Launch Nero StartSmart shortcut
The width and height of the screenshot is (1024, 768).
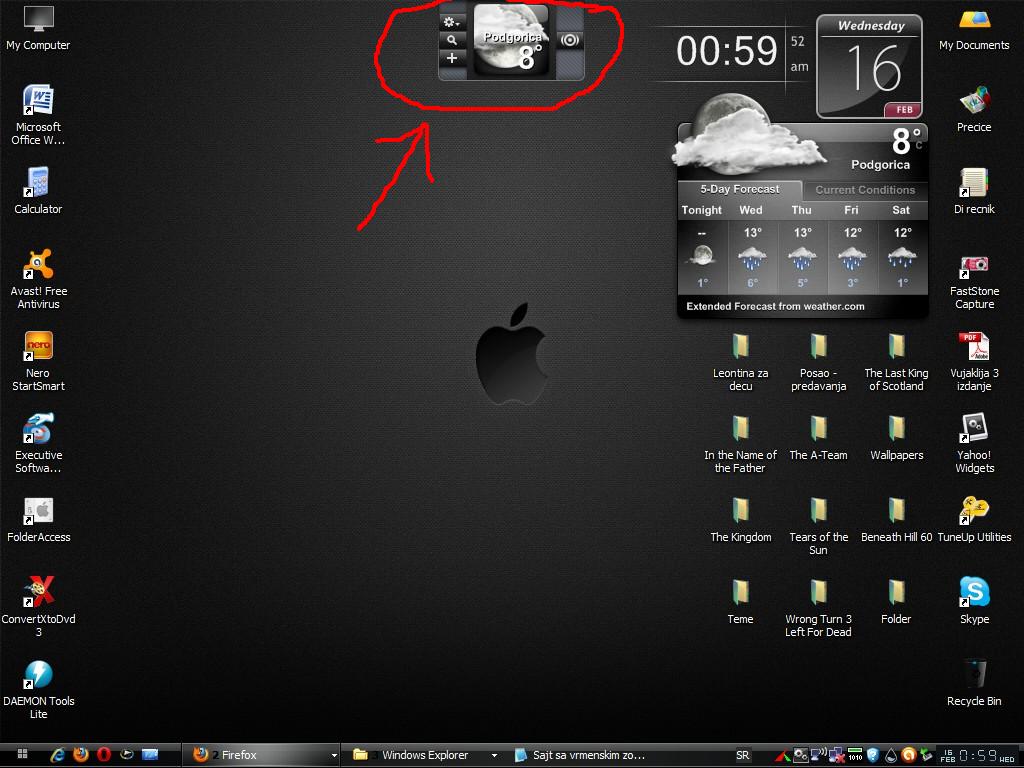tap(38, 361)
